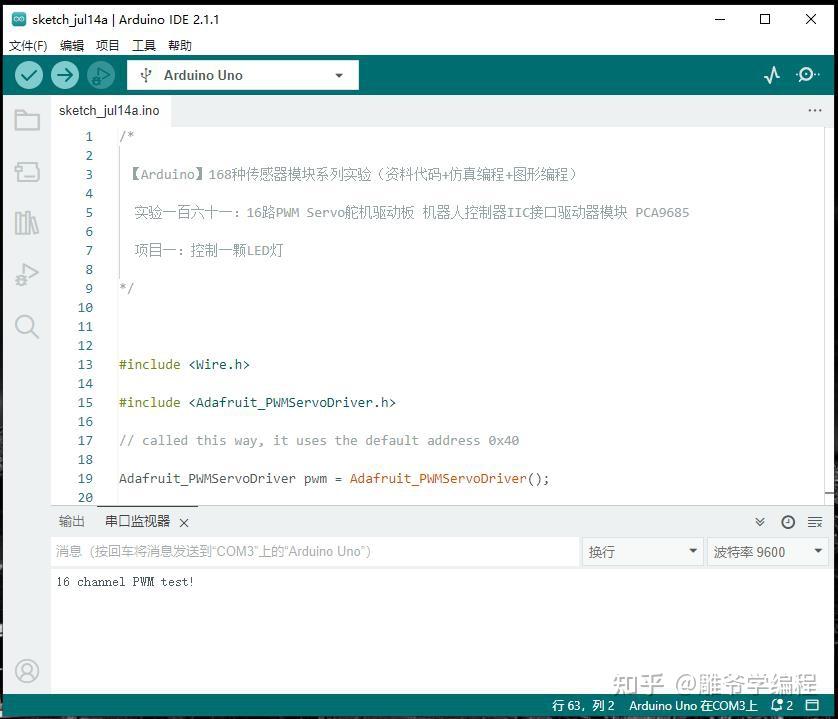Click line number 13 in gutter
The width and height of the screenshot is (838, 719).
[85, 365]
